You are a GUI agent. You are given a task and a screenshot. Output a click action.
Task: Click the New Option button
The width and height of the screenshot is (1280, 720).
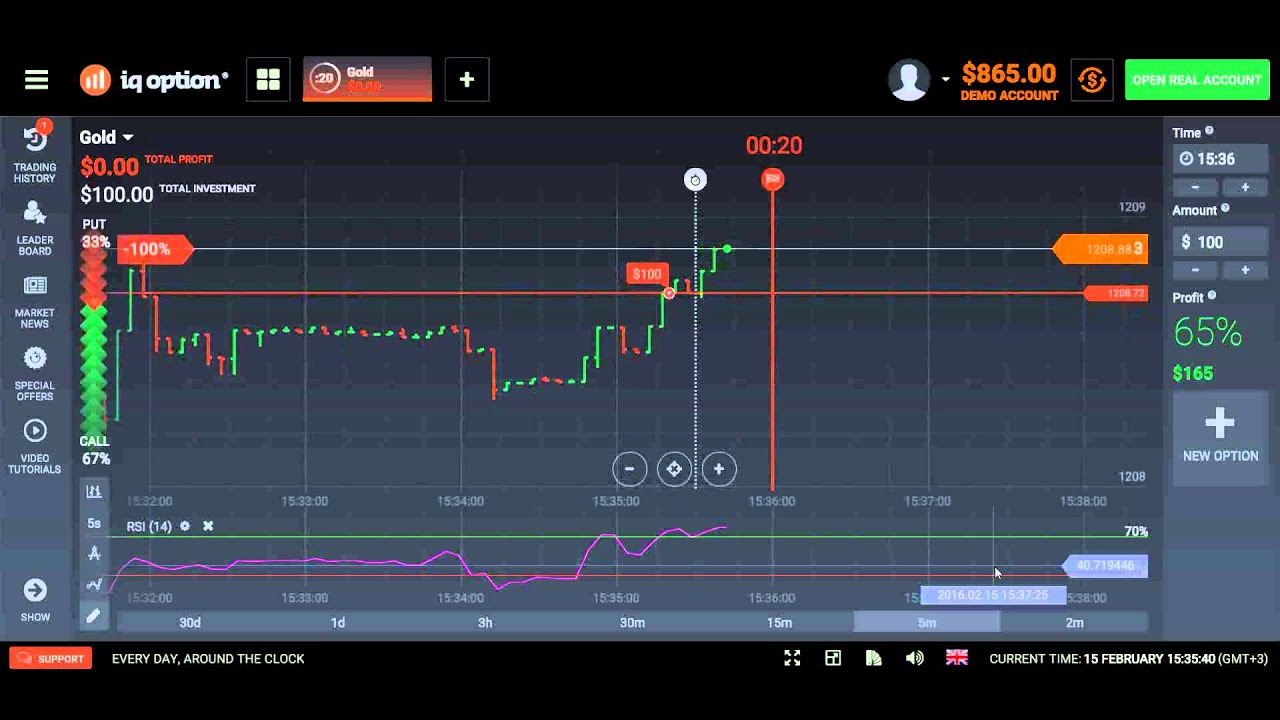click(1220, 437)
